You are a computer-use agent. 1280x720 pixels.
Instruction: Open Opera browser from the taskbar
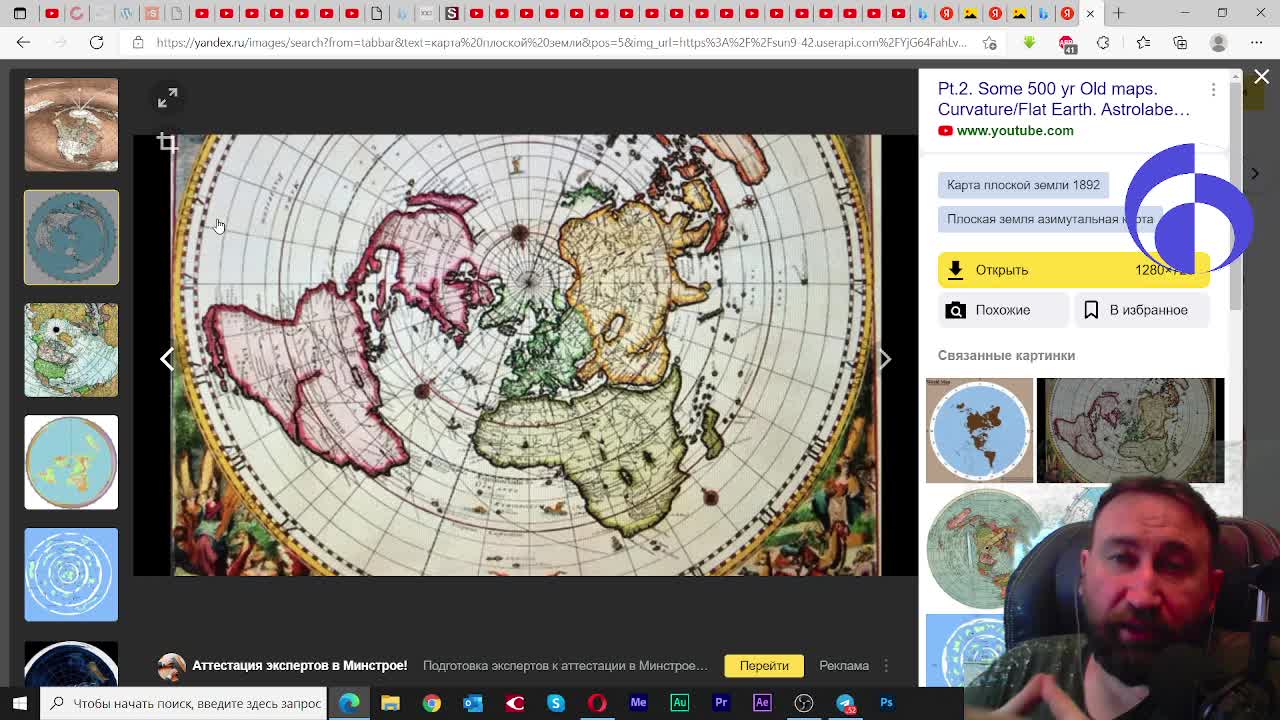click(x=597, y=703)
